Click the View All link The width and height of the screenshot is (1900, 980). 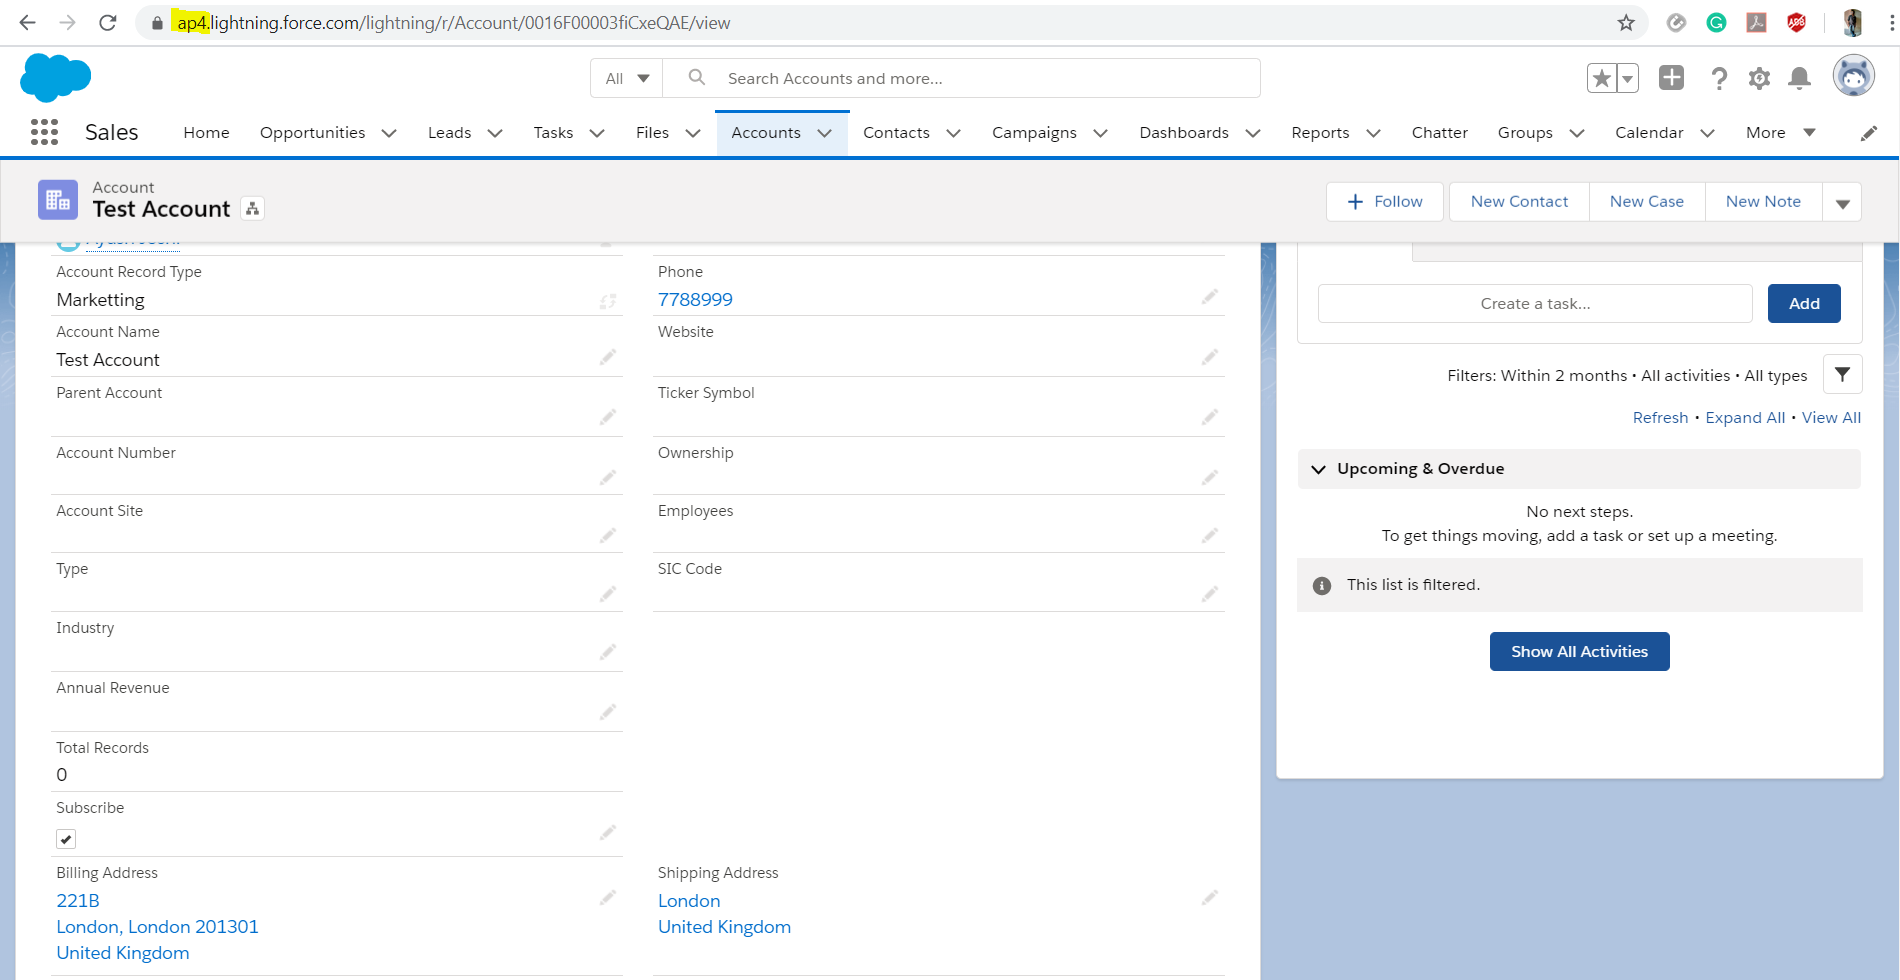(1831, 418)
